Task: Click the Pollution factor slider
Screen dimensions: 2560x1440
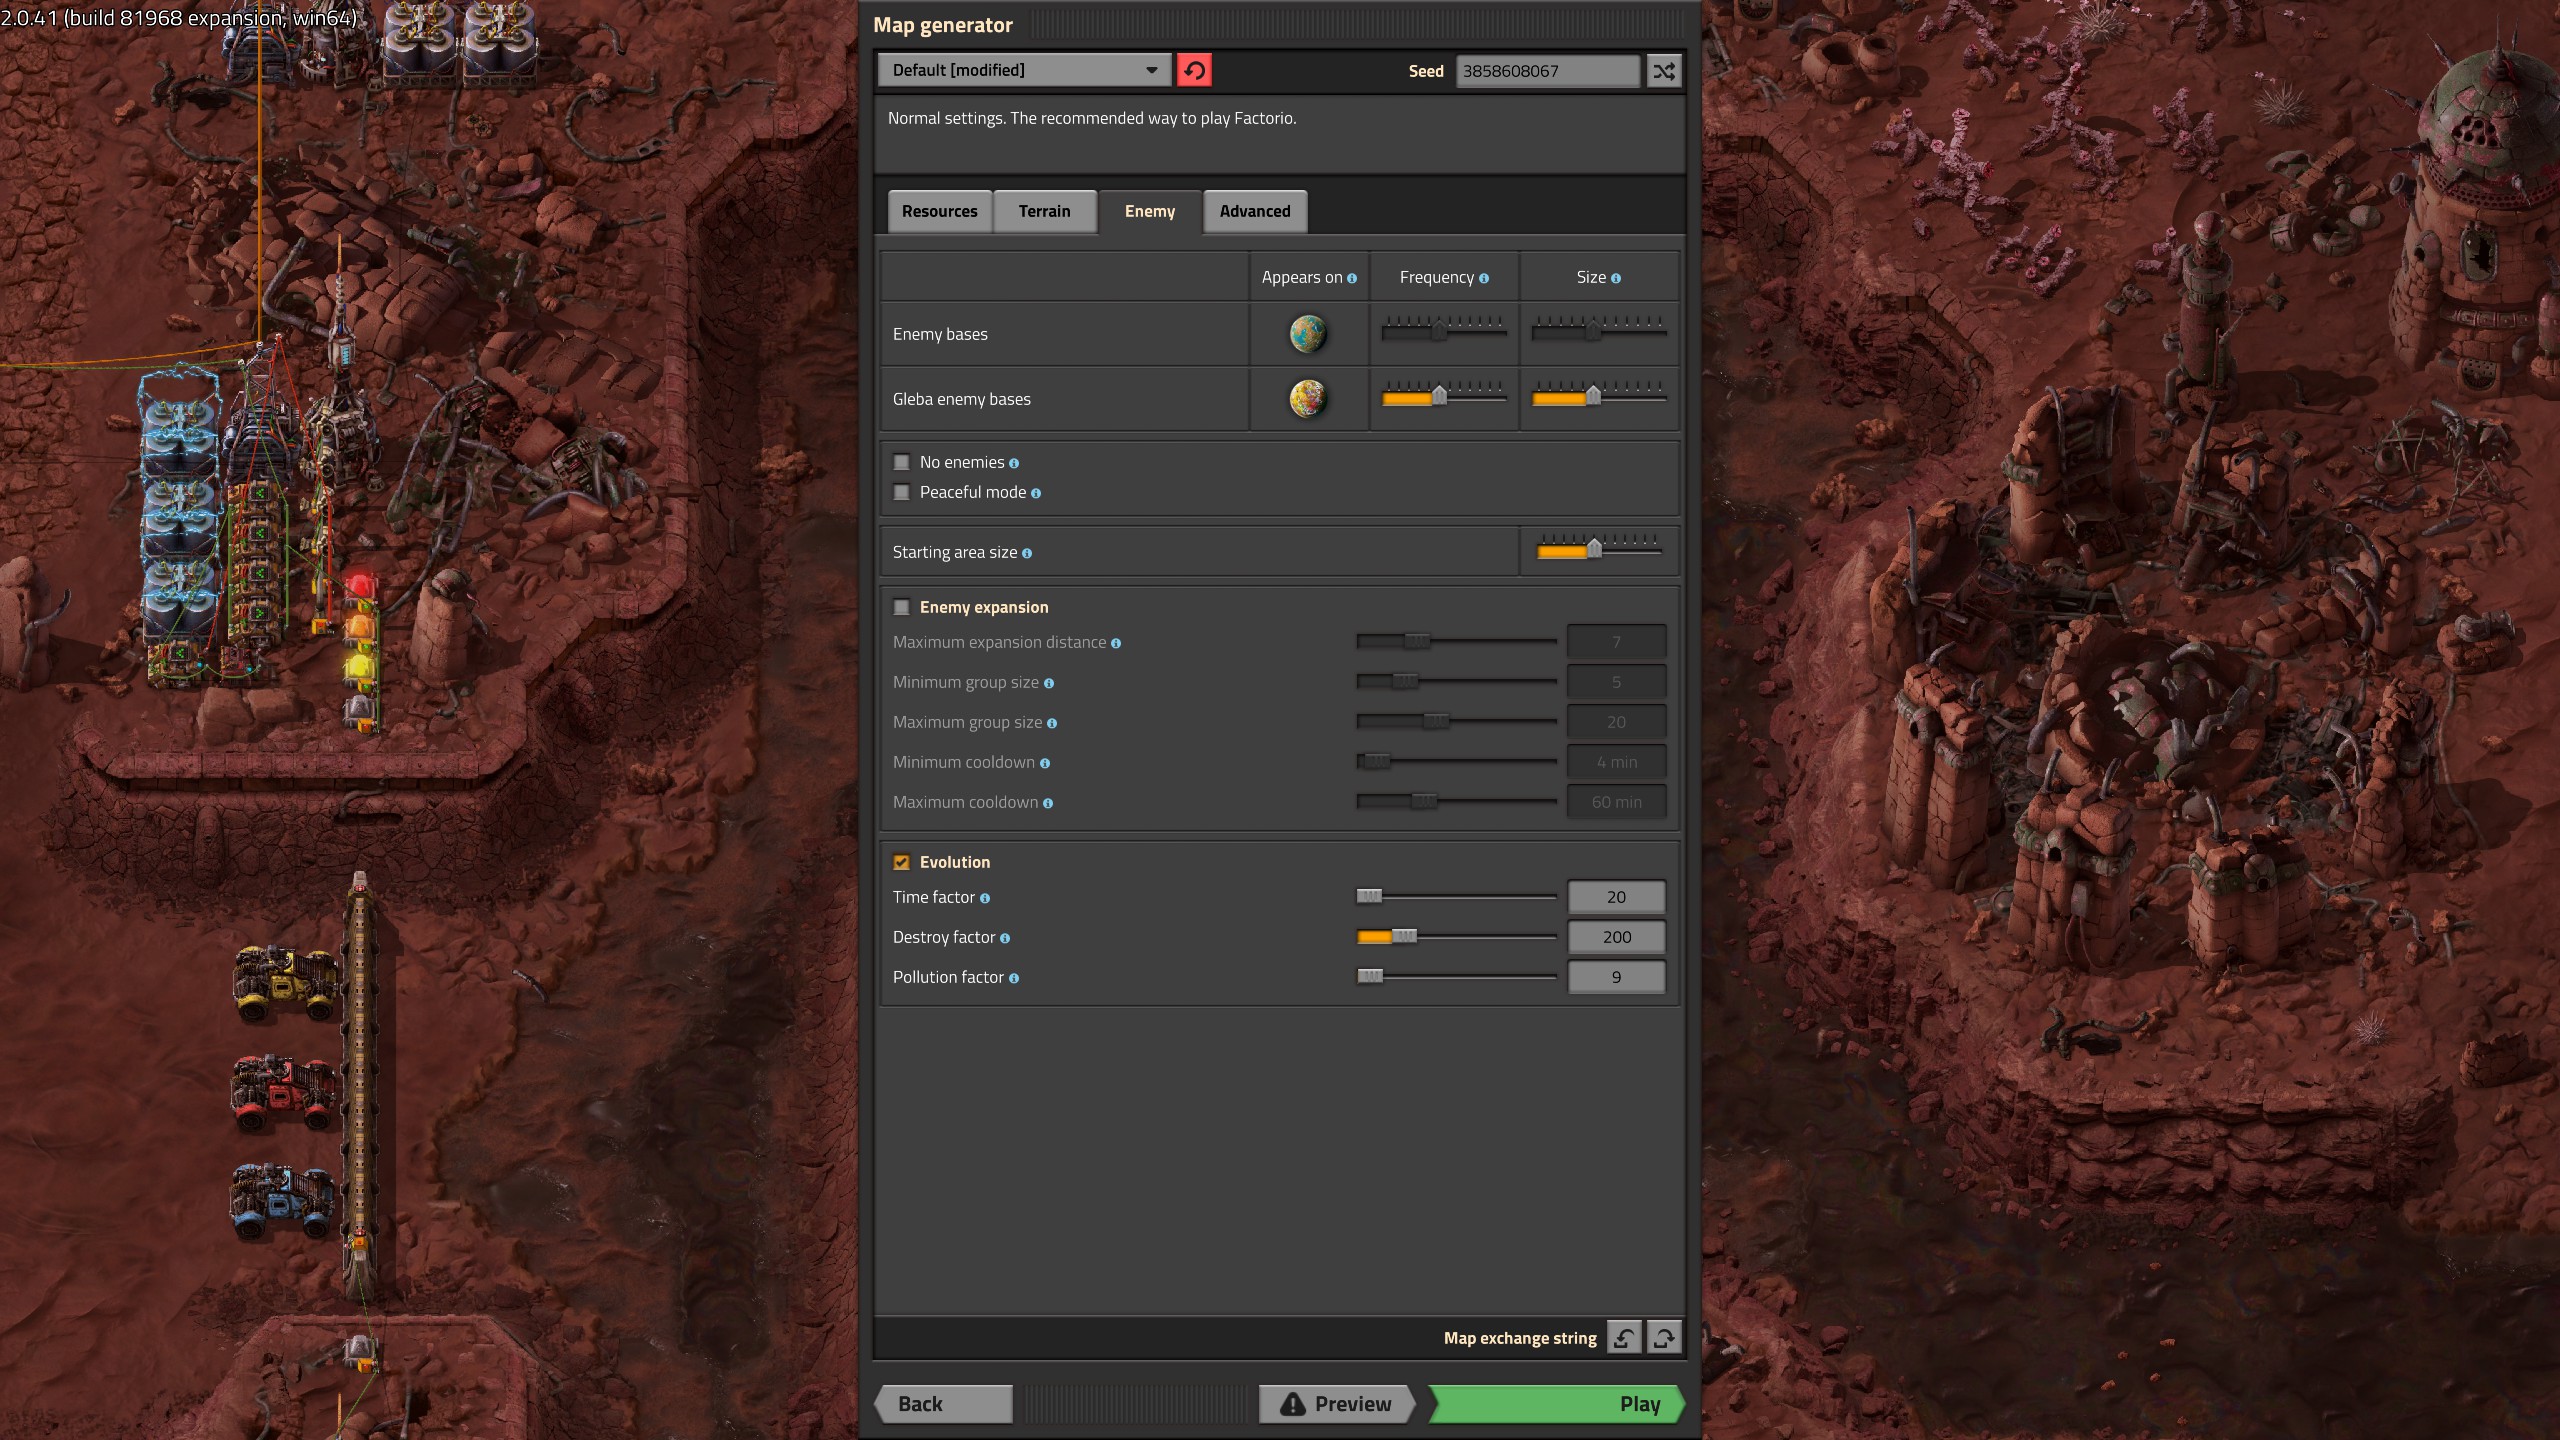Action: point(1456,976)
